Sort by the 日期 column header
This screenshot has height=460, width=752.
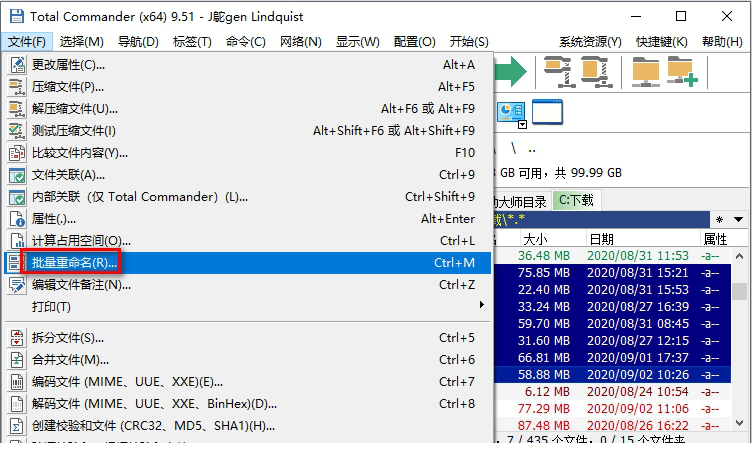[x=643, y=239]
